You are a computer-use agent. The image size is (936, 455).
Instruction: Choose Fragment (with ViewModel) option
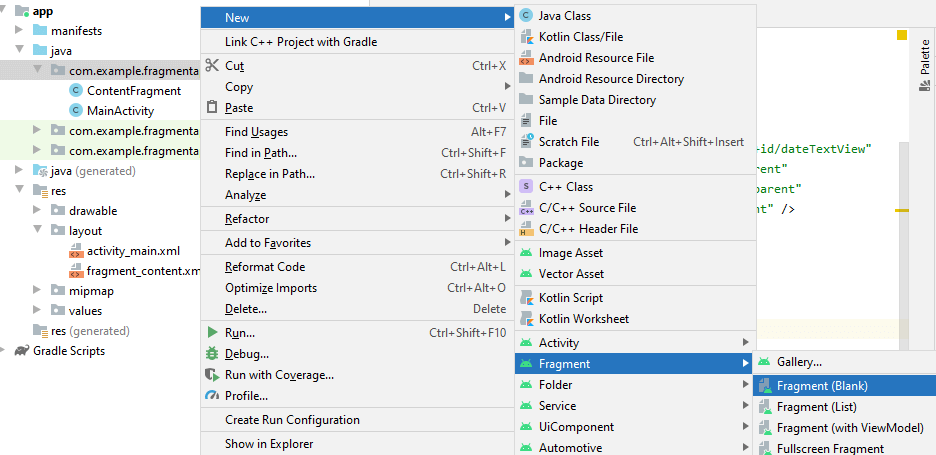pyautogui.click(x=849, y=428)
